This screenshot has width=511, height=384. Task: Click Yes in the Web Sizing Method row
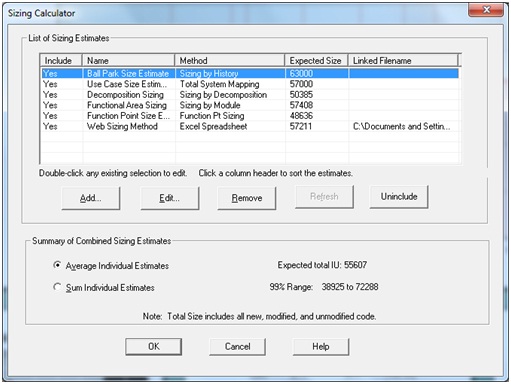[x=50, y=127]
